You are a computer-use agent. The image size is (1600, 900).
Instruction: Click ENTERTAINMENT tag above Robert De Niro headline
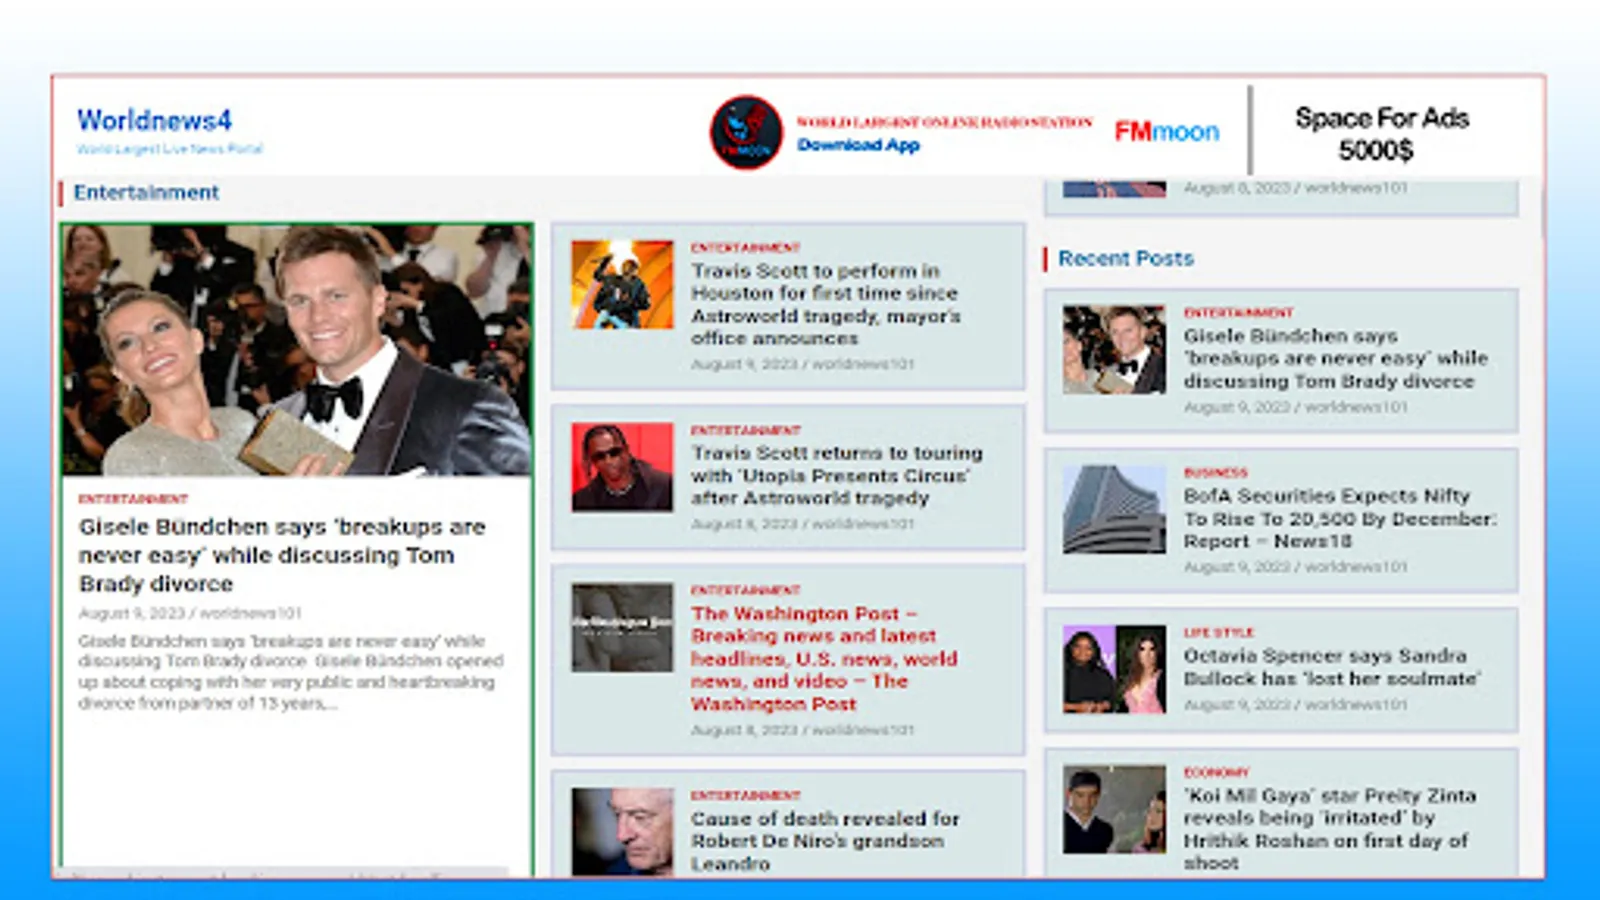[x=746, y=795]
